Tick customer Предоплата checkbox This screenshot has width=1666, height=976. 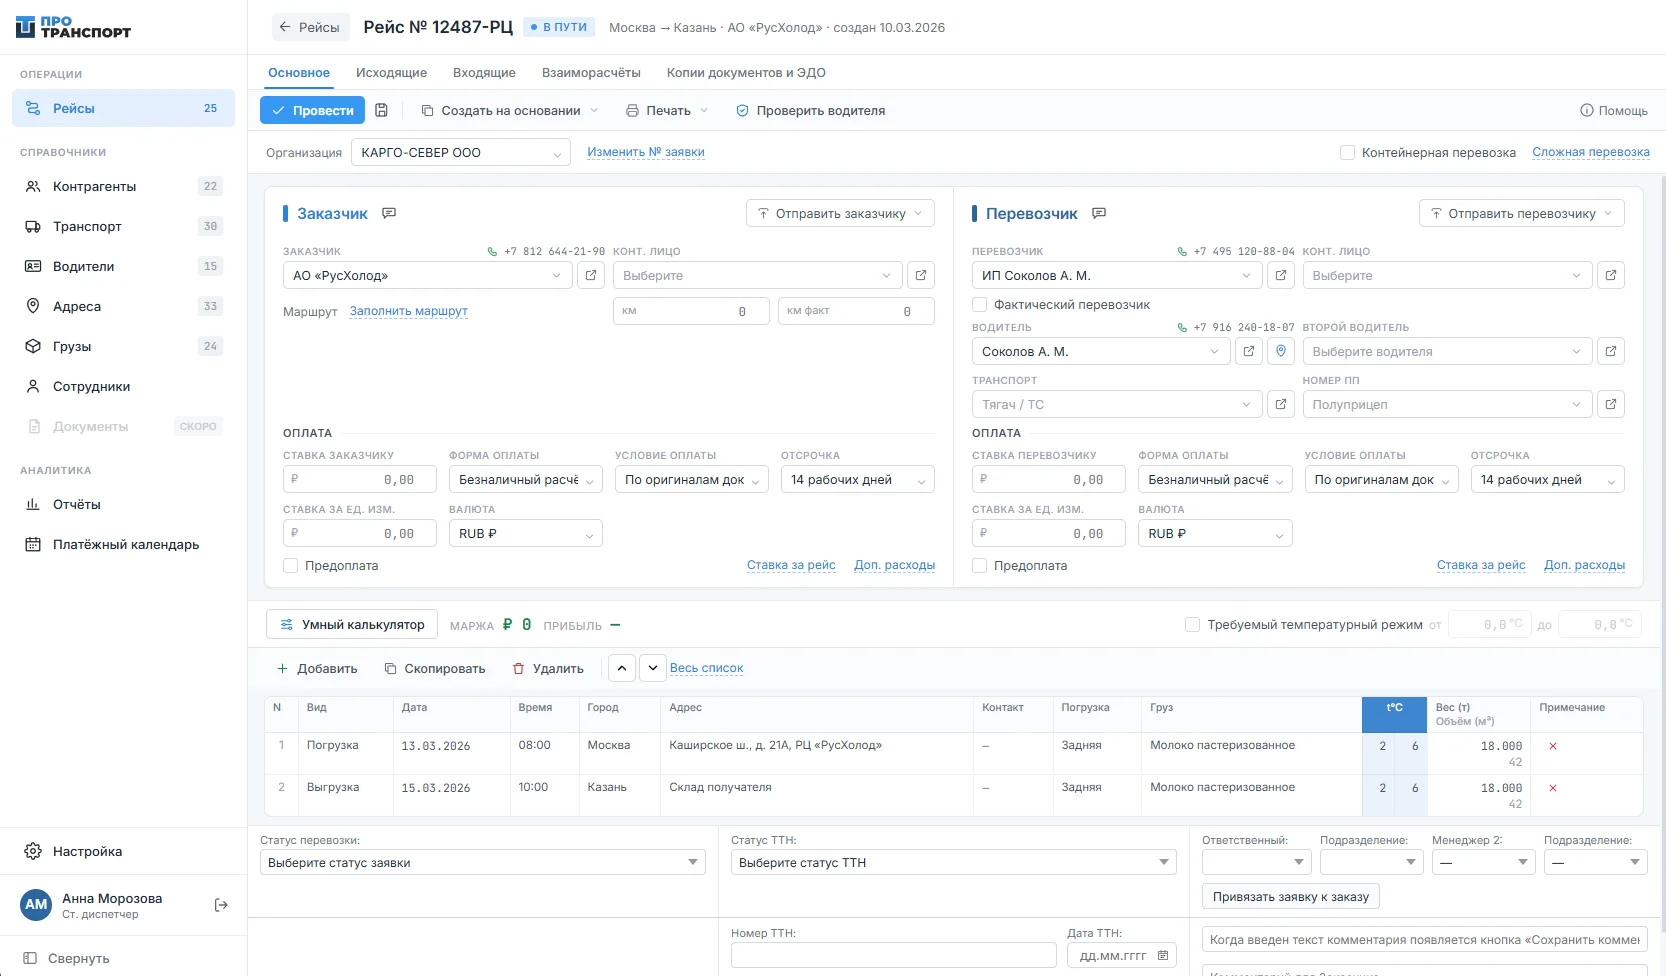291,565
